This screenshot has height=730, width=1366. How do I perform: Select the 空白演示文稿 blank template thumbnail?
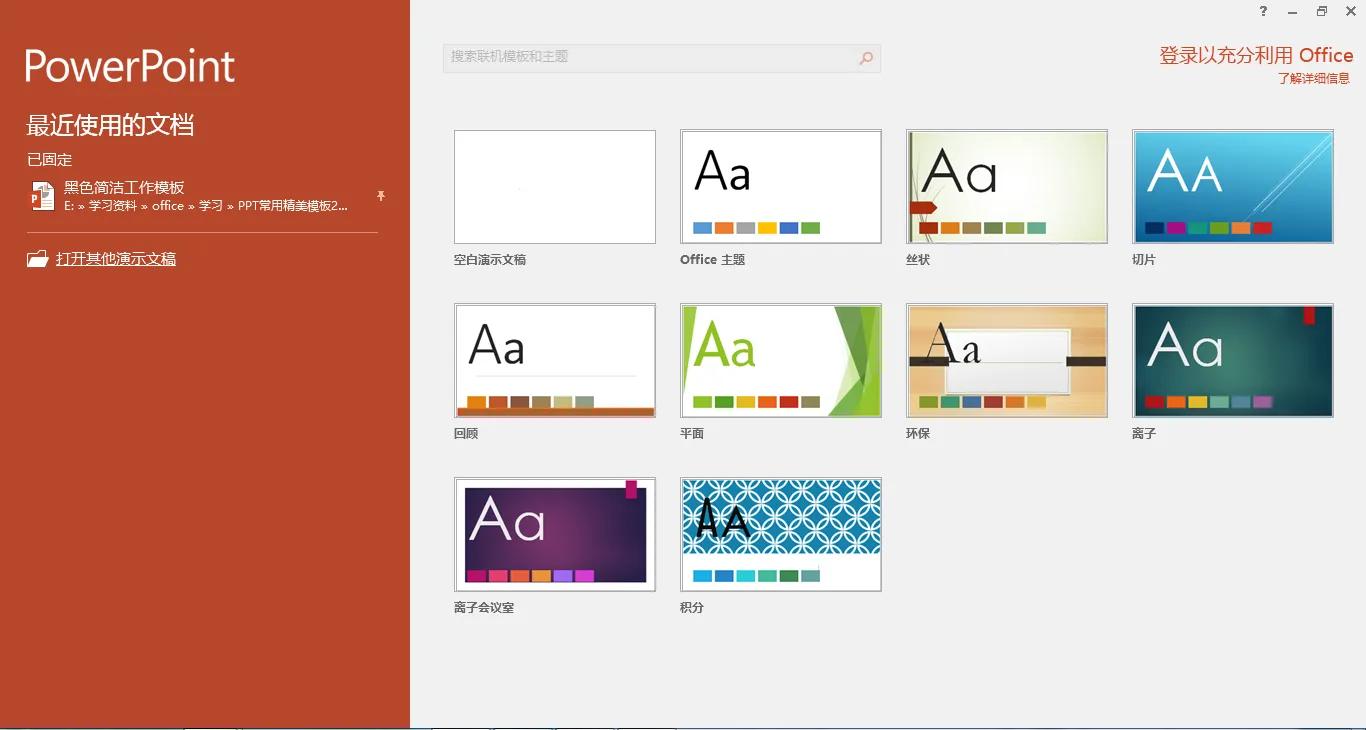pyautogui.click(x=555, y=187)
